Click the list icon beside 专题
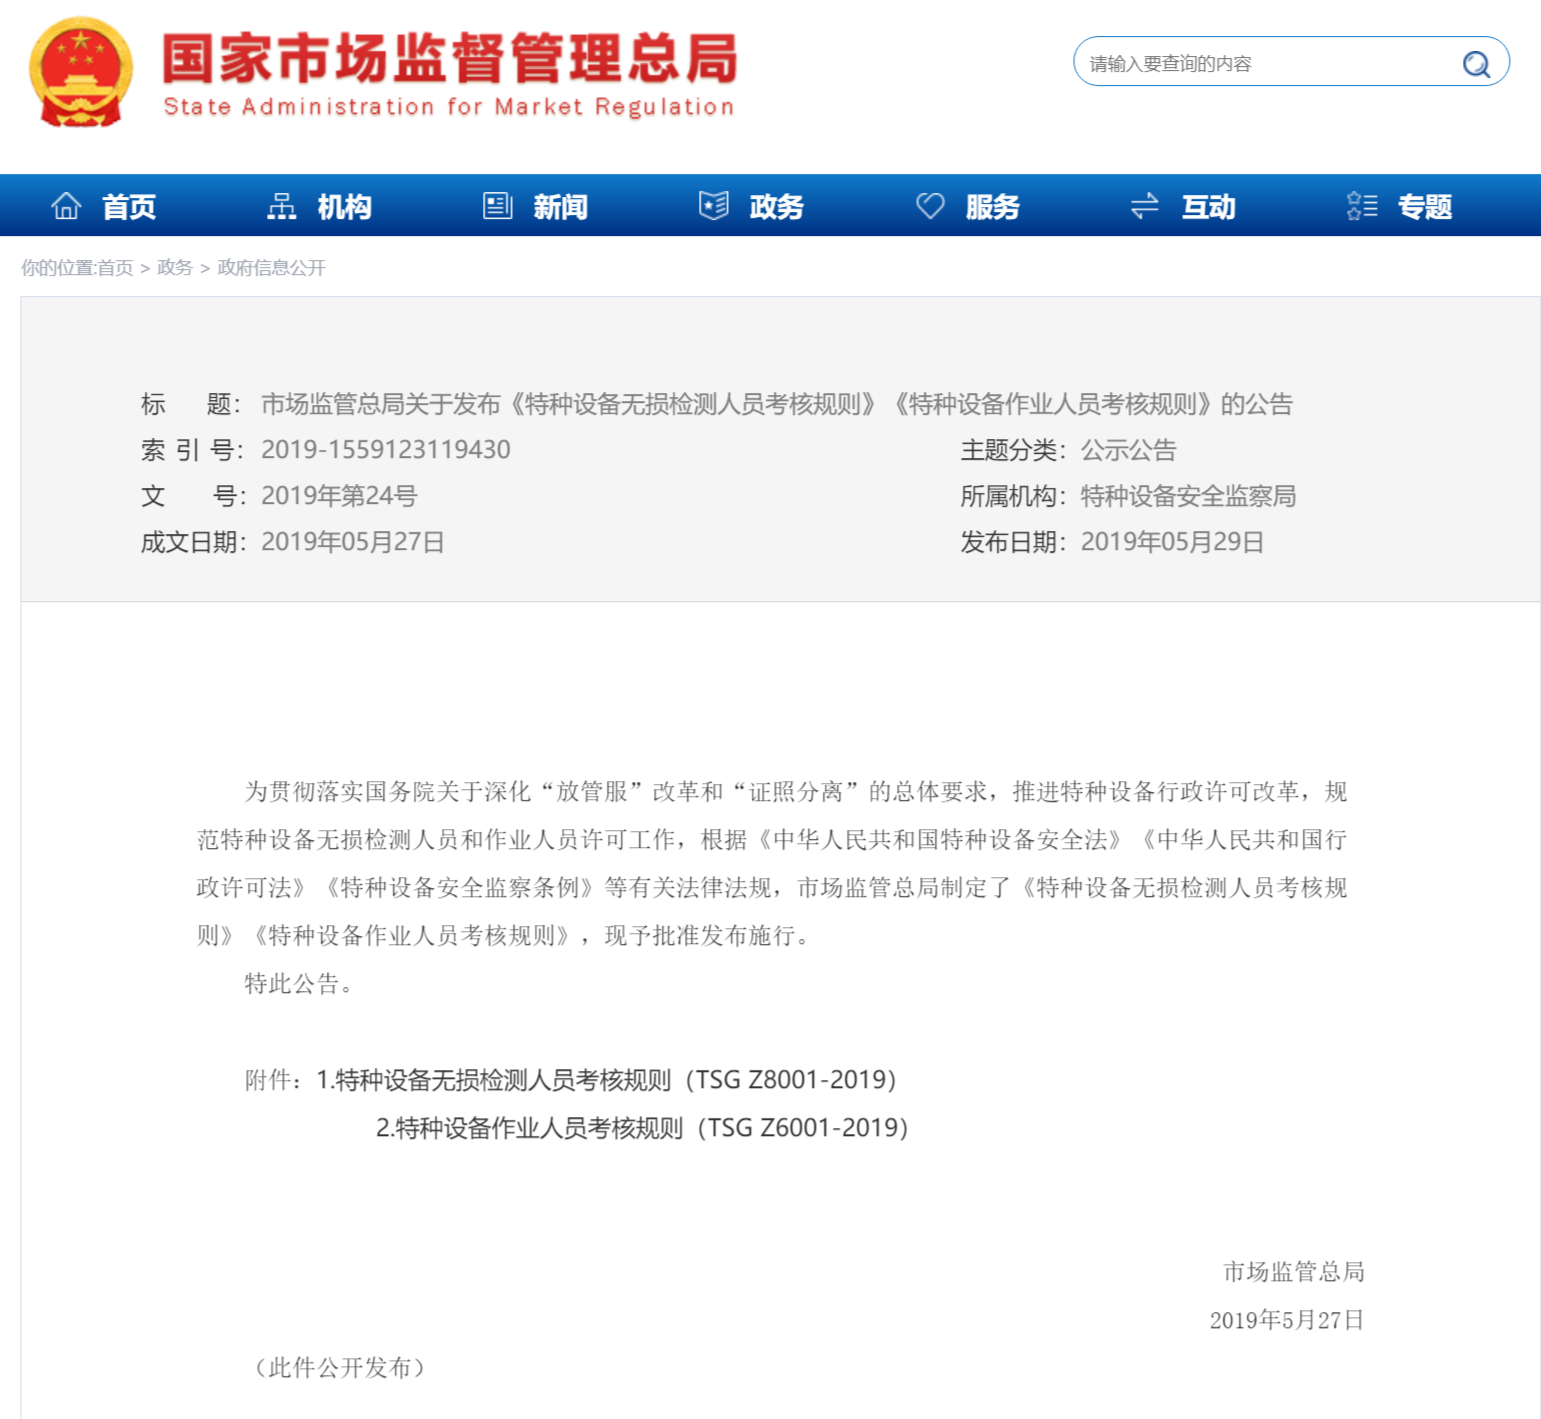Viewport: 1541px width, 1419px height. click(1362, 206)
